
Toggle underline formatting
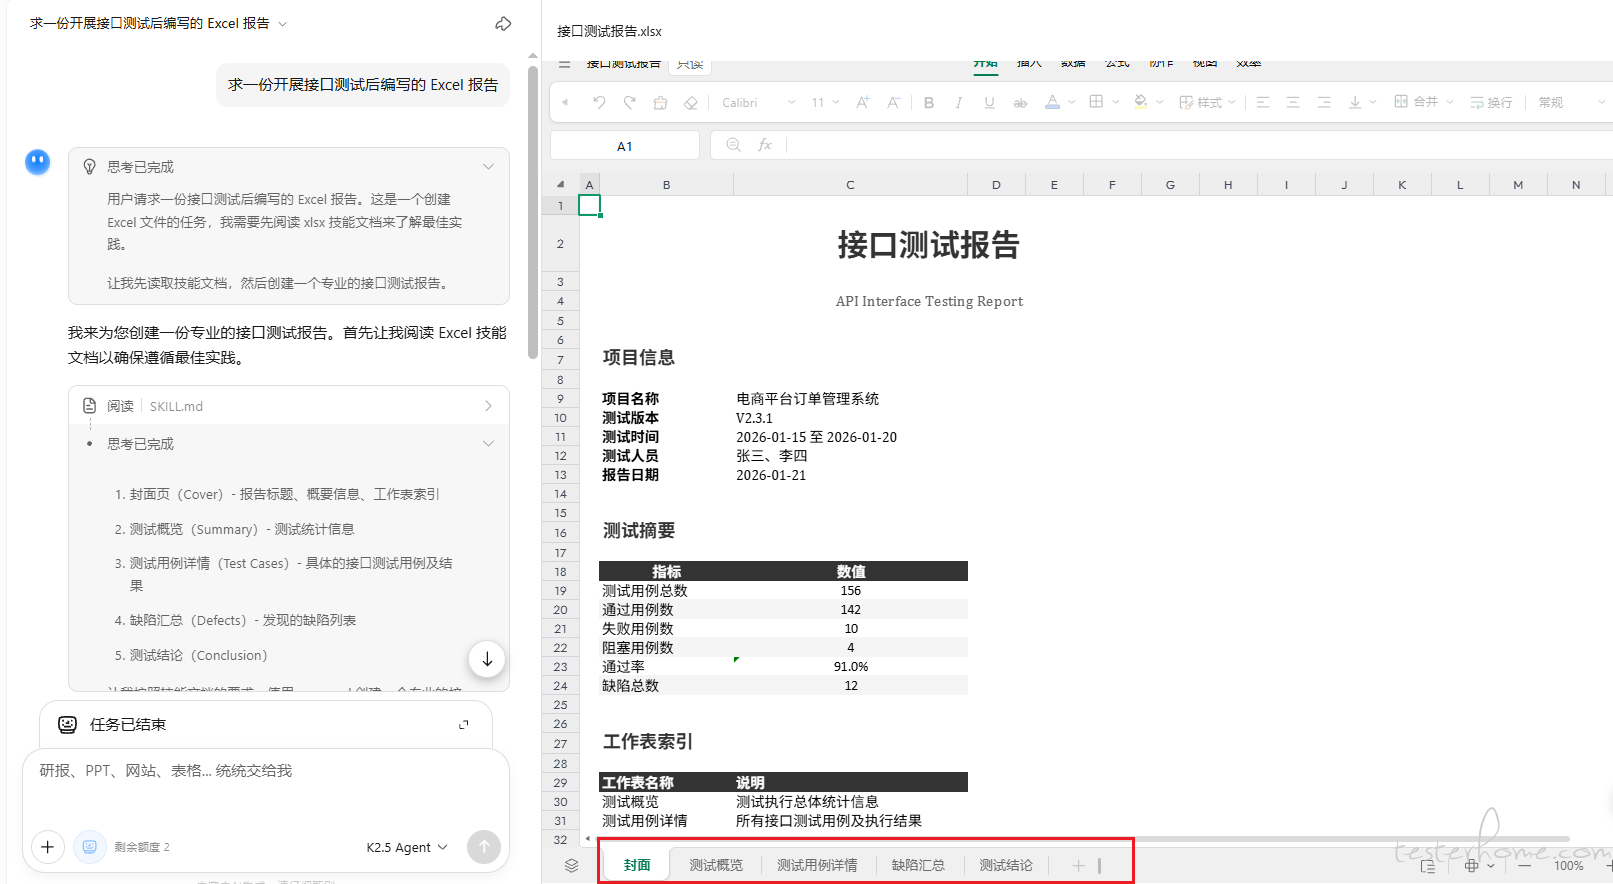pos(989,102)
